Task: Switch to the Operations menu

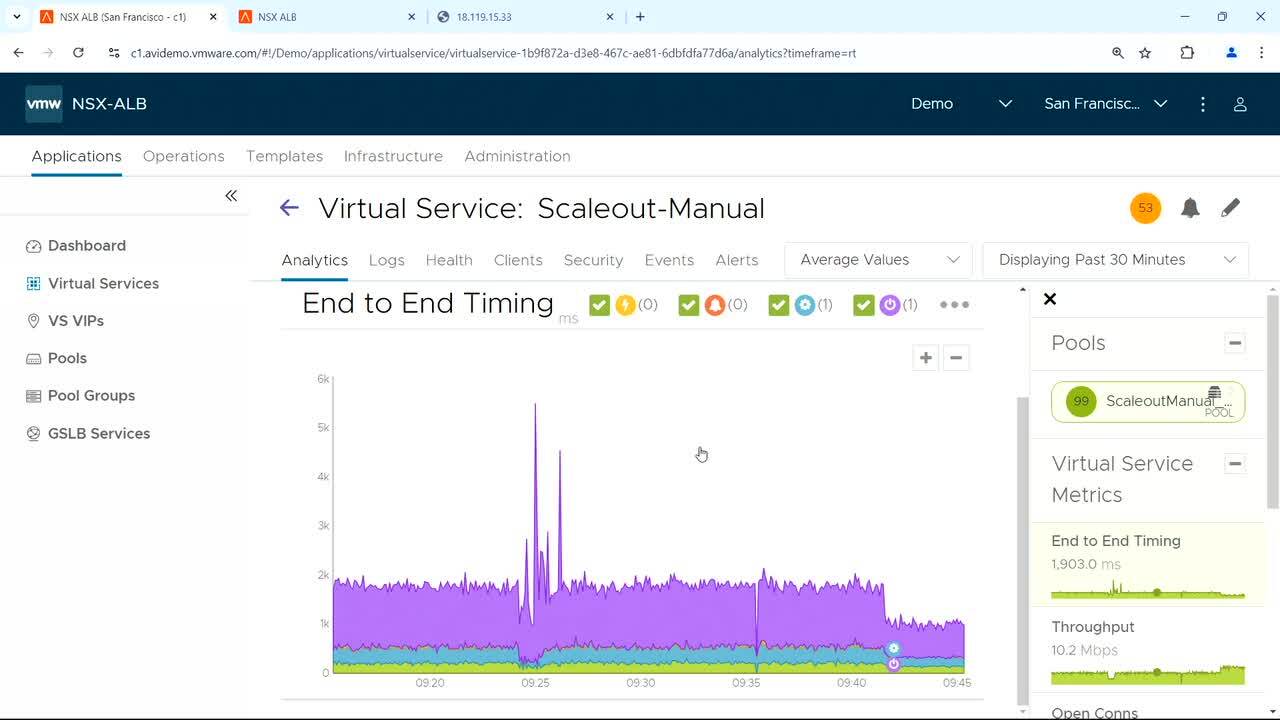Action: tap(184, 156)
